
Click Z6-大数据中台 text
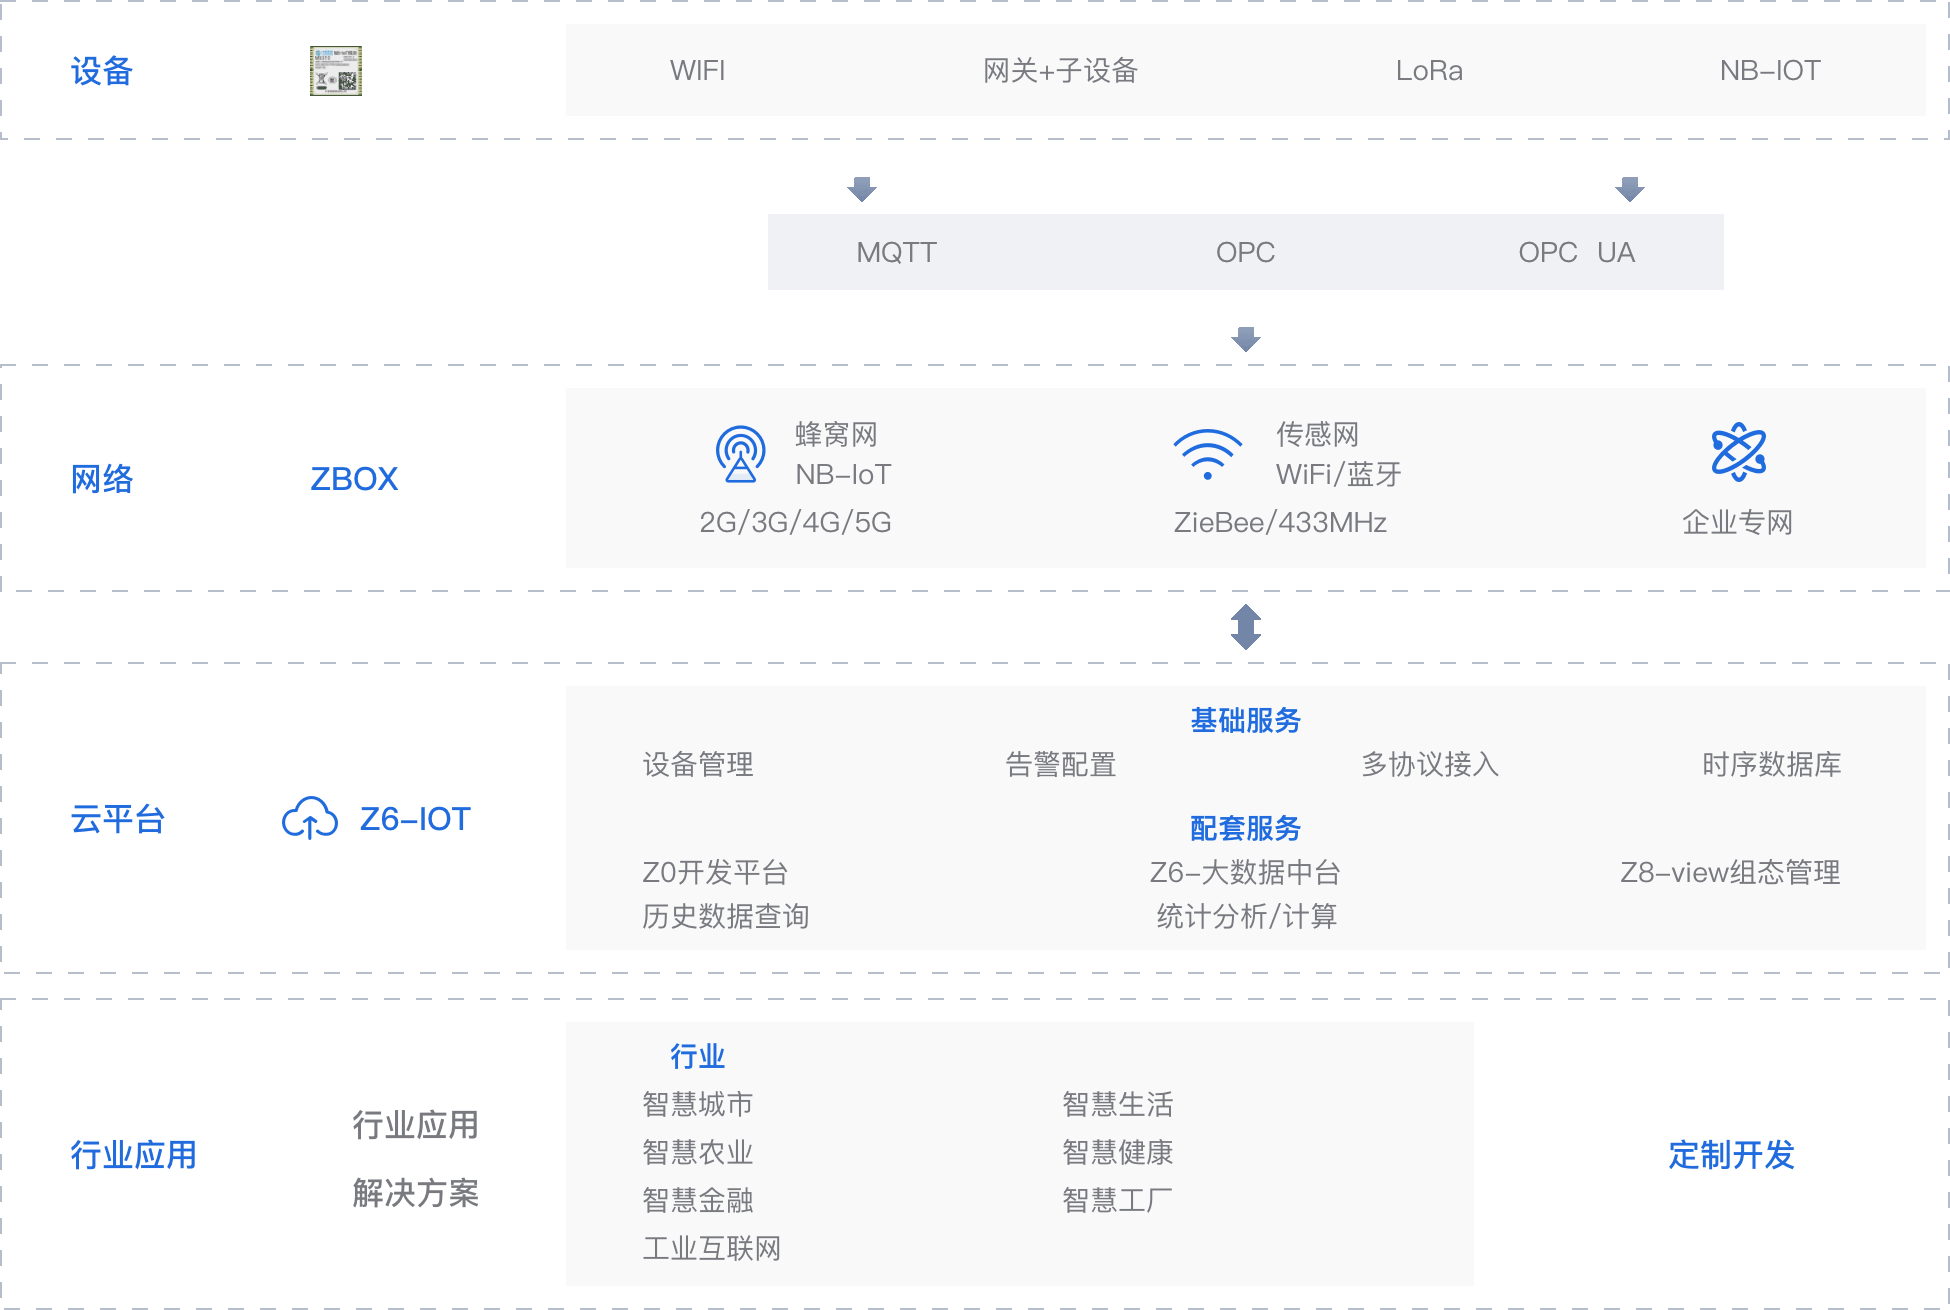pos(1245,872)
